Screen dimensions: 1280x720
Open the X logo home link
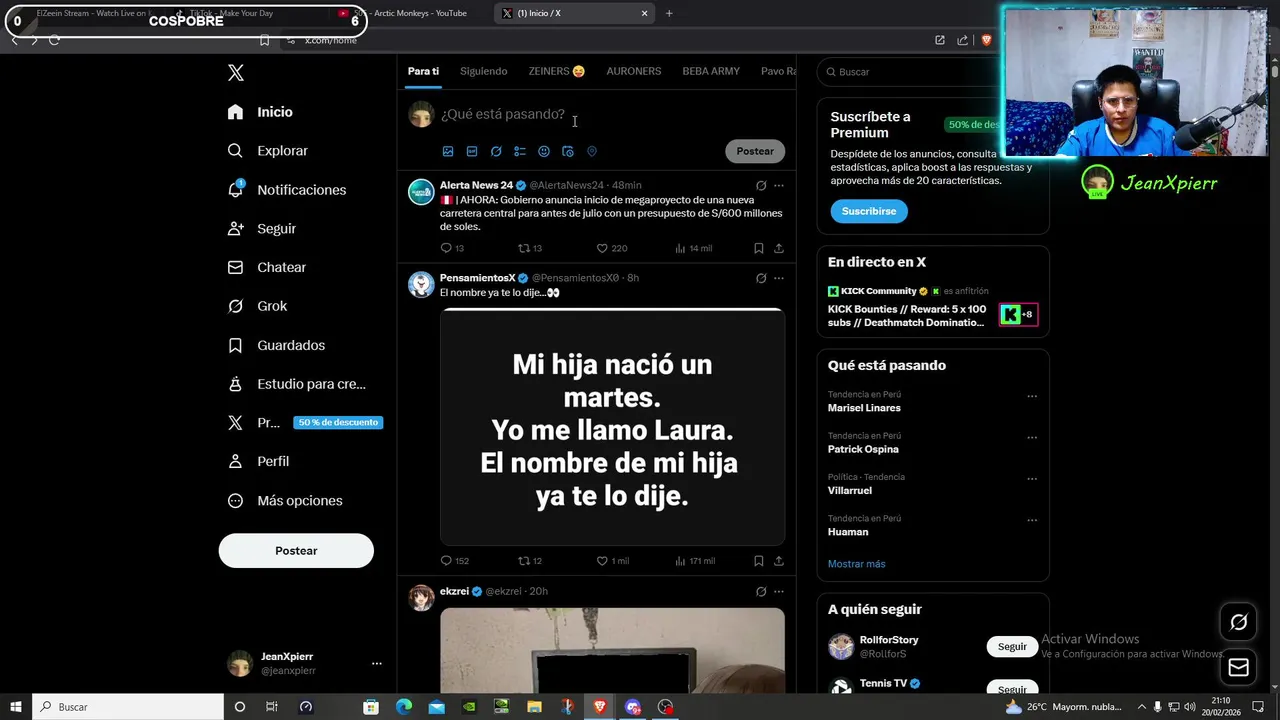point(236,73)
